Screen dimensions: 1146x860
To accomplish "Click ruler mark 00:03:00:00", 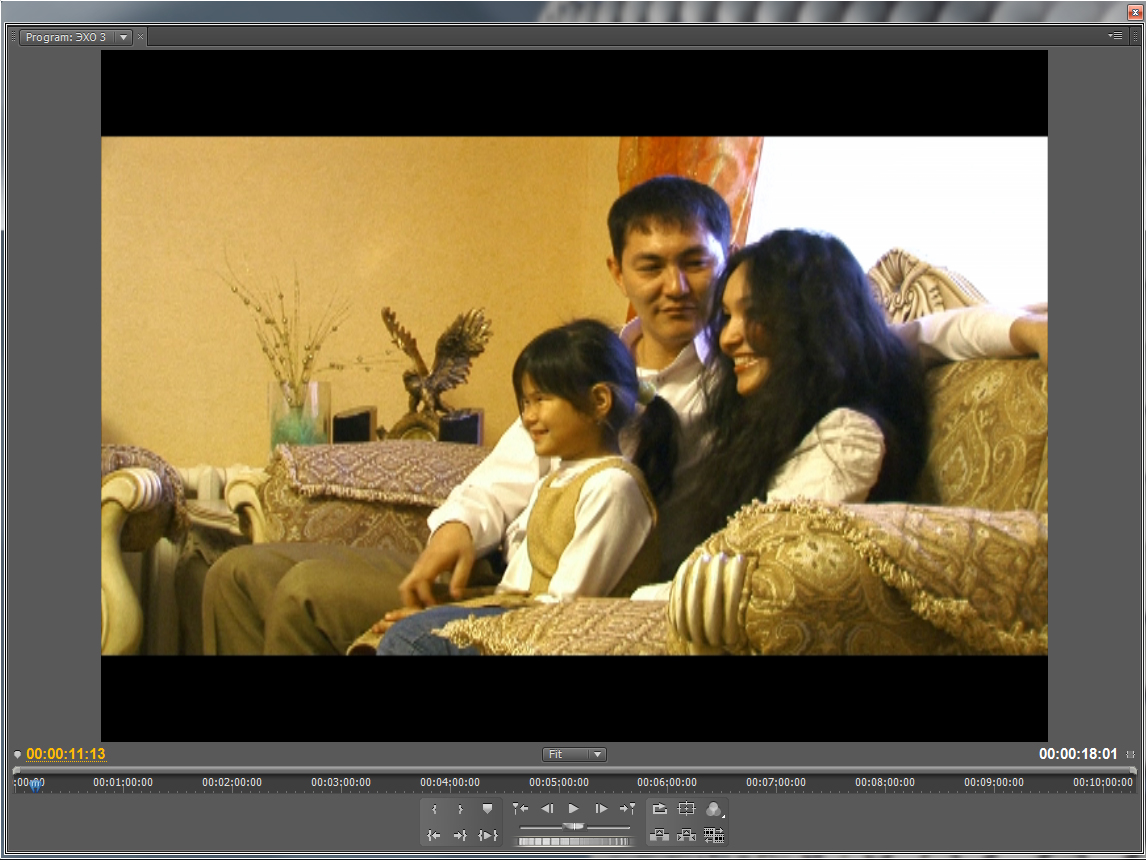I will click(341, 782).
